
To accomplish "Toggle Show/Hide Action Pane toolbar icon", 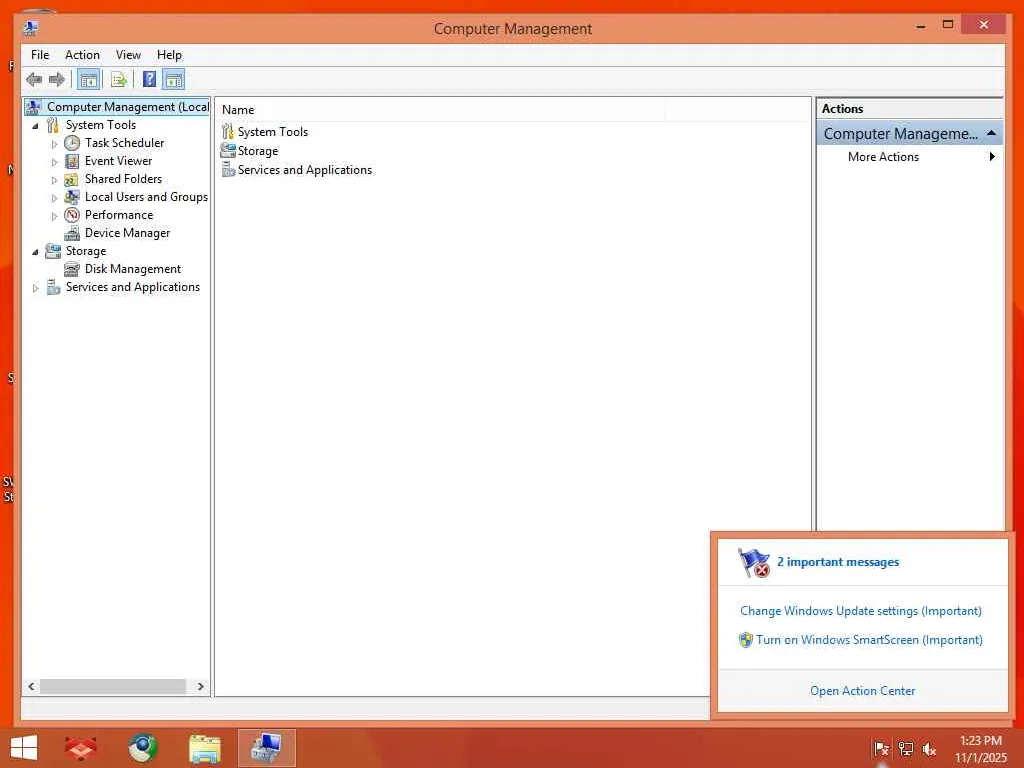I will (x=174, y=80).
